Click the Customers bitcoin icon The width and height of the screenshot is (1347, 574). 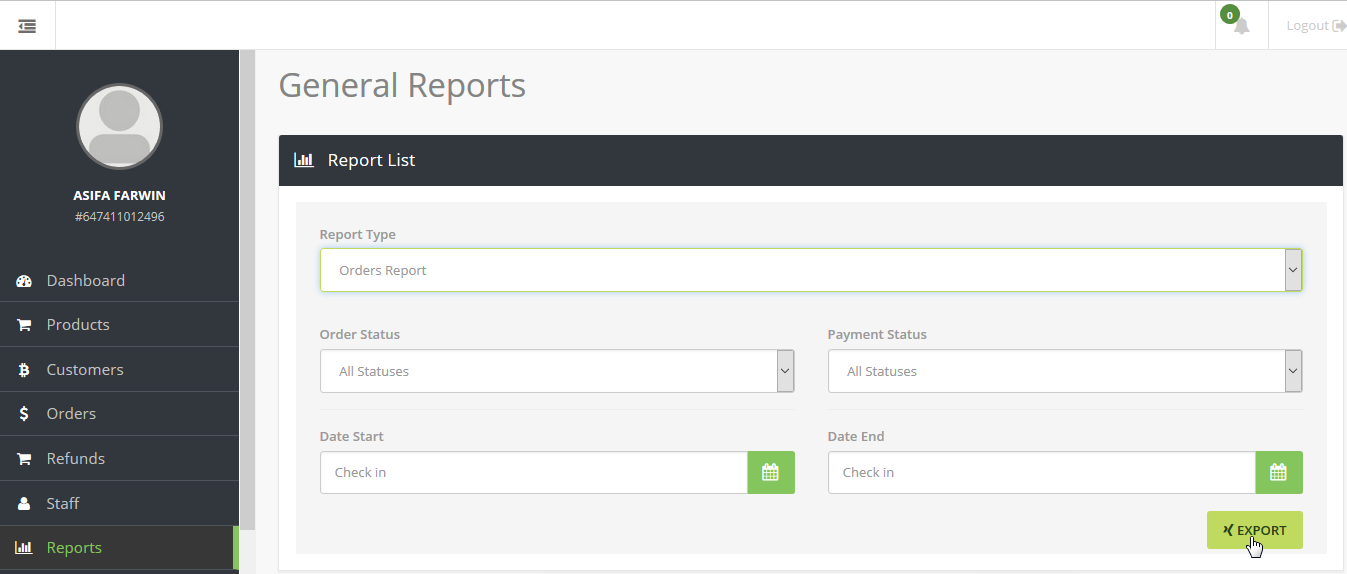point(24,370)
